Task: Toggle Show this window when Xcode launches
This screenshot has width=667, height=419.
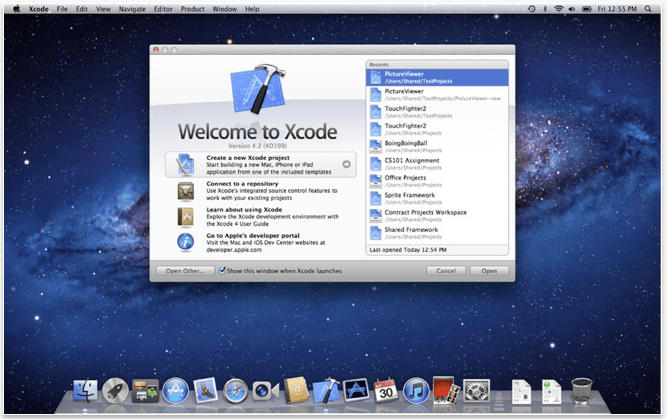Action: pos(222,271)
